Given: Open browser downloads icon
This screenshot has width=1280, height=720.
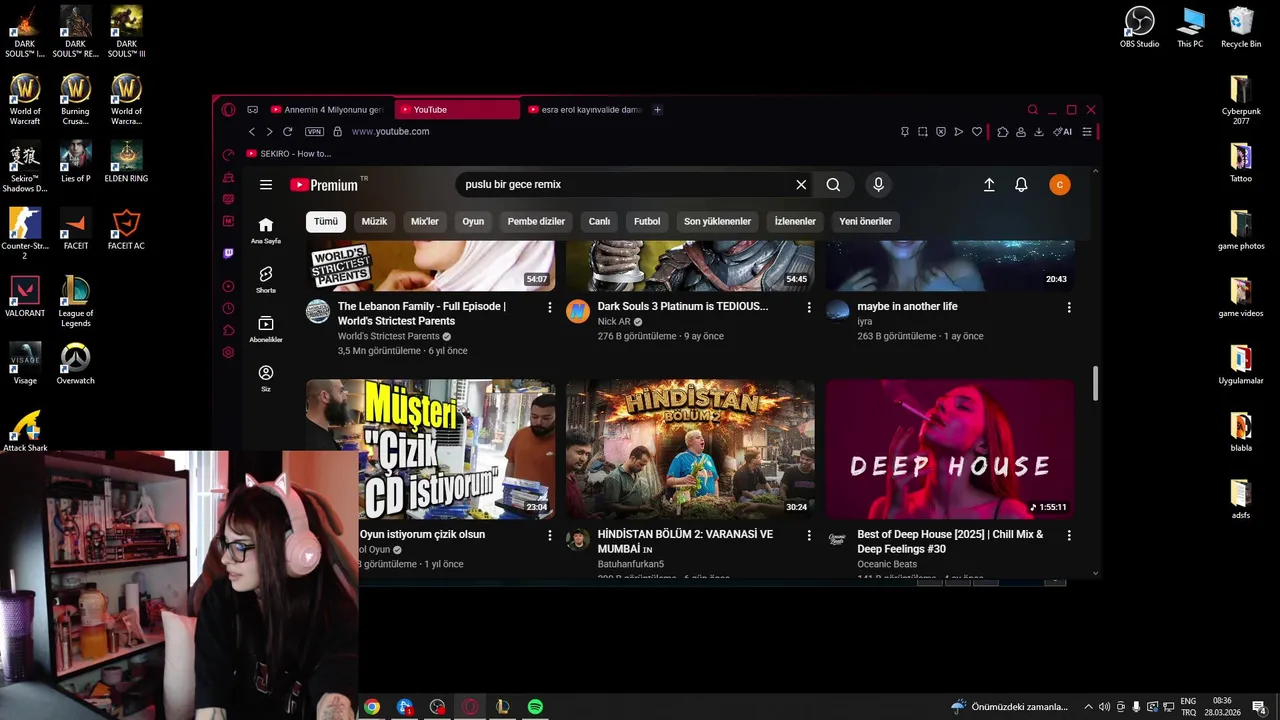Looking at the screenshot, I should coord(1039,132).
